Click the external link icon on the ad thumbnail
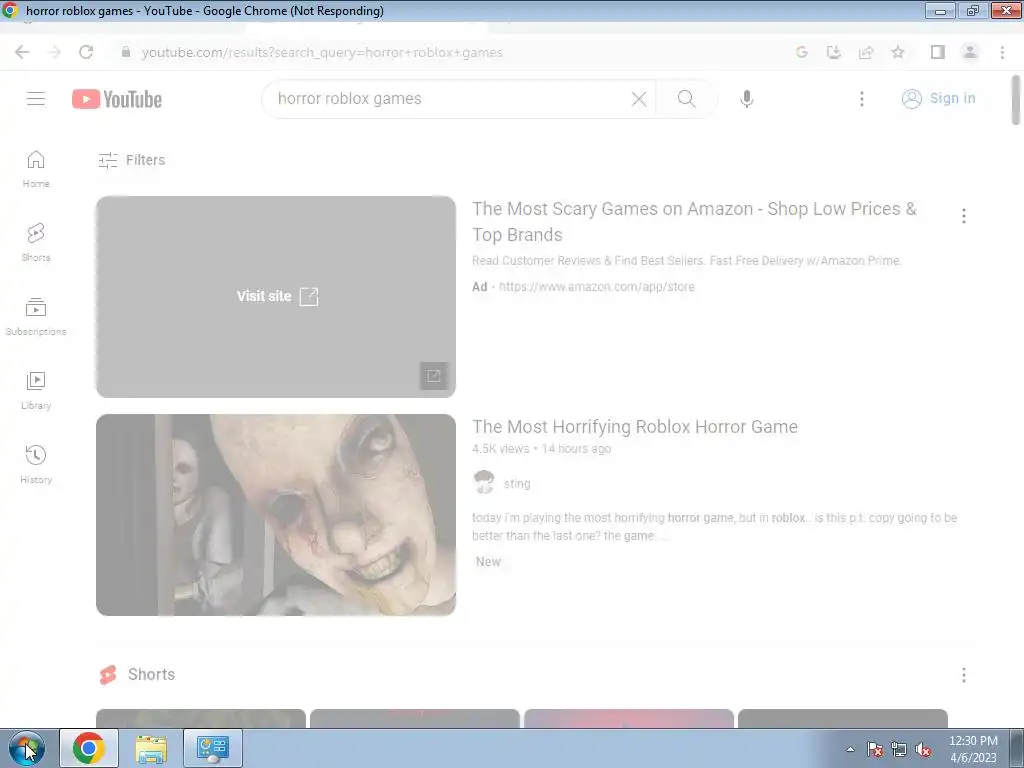Image resolution: width=1024 pixels, height=768 pixels. click(x=434, y=376)
